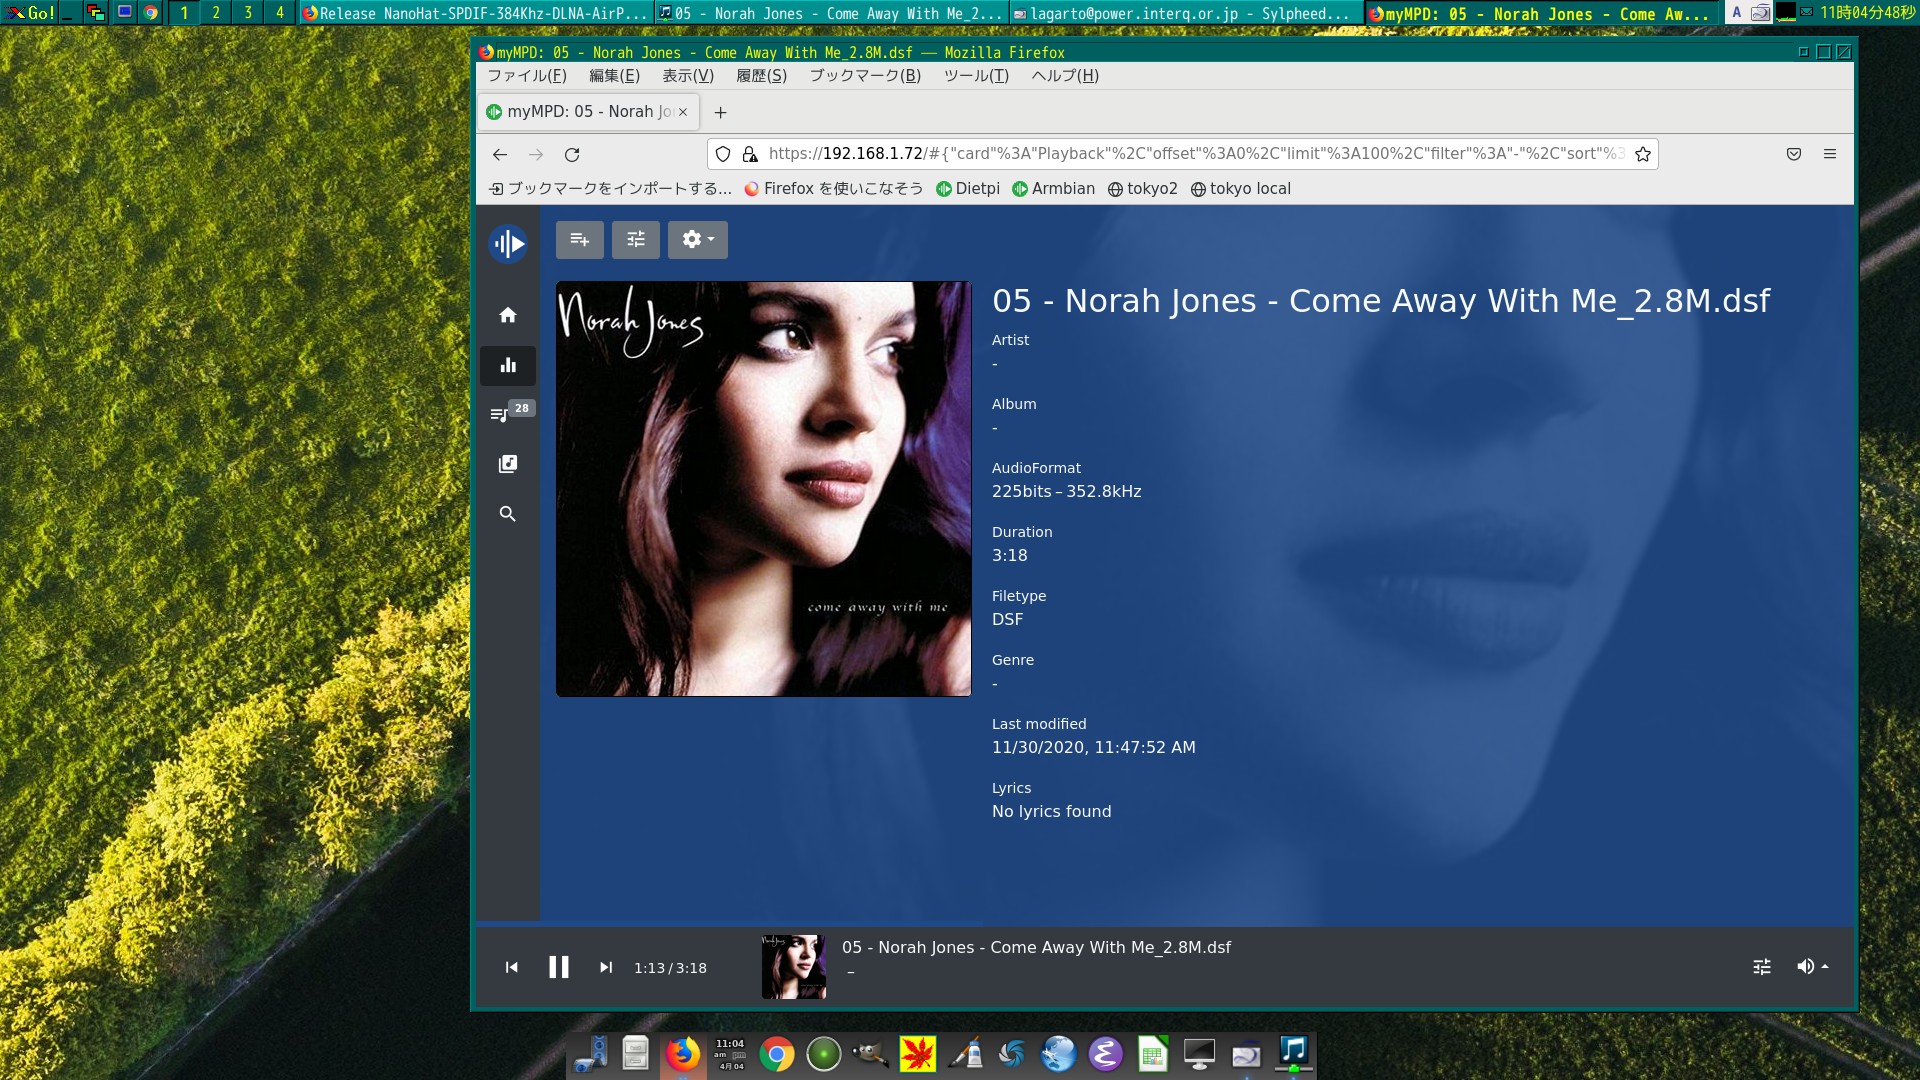Click the Norah Jones album cover
The image size is (1920, 1080).
pos(763,489)
